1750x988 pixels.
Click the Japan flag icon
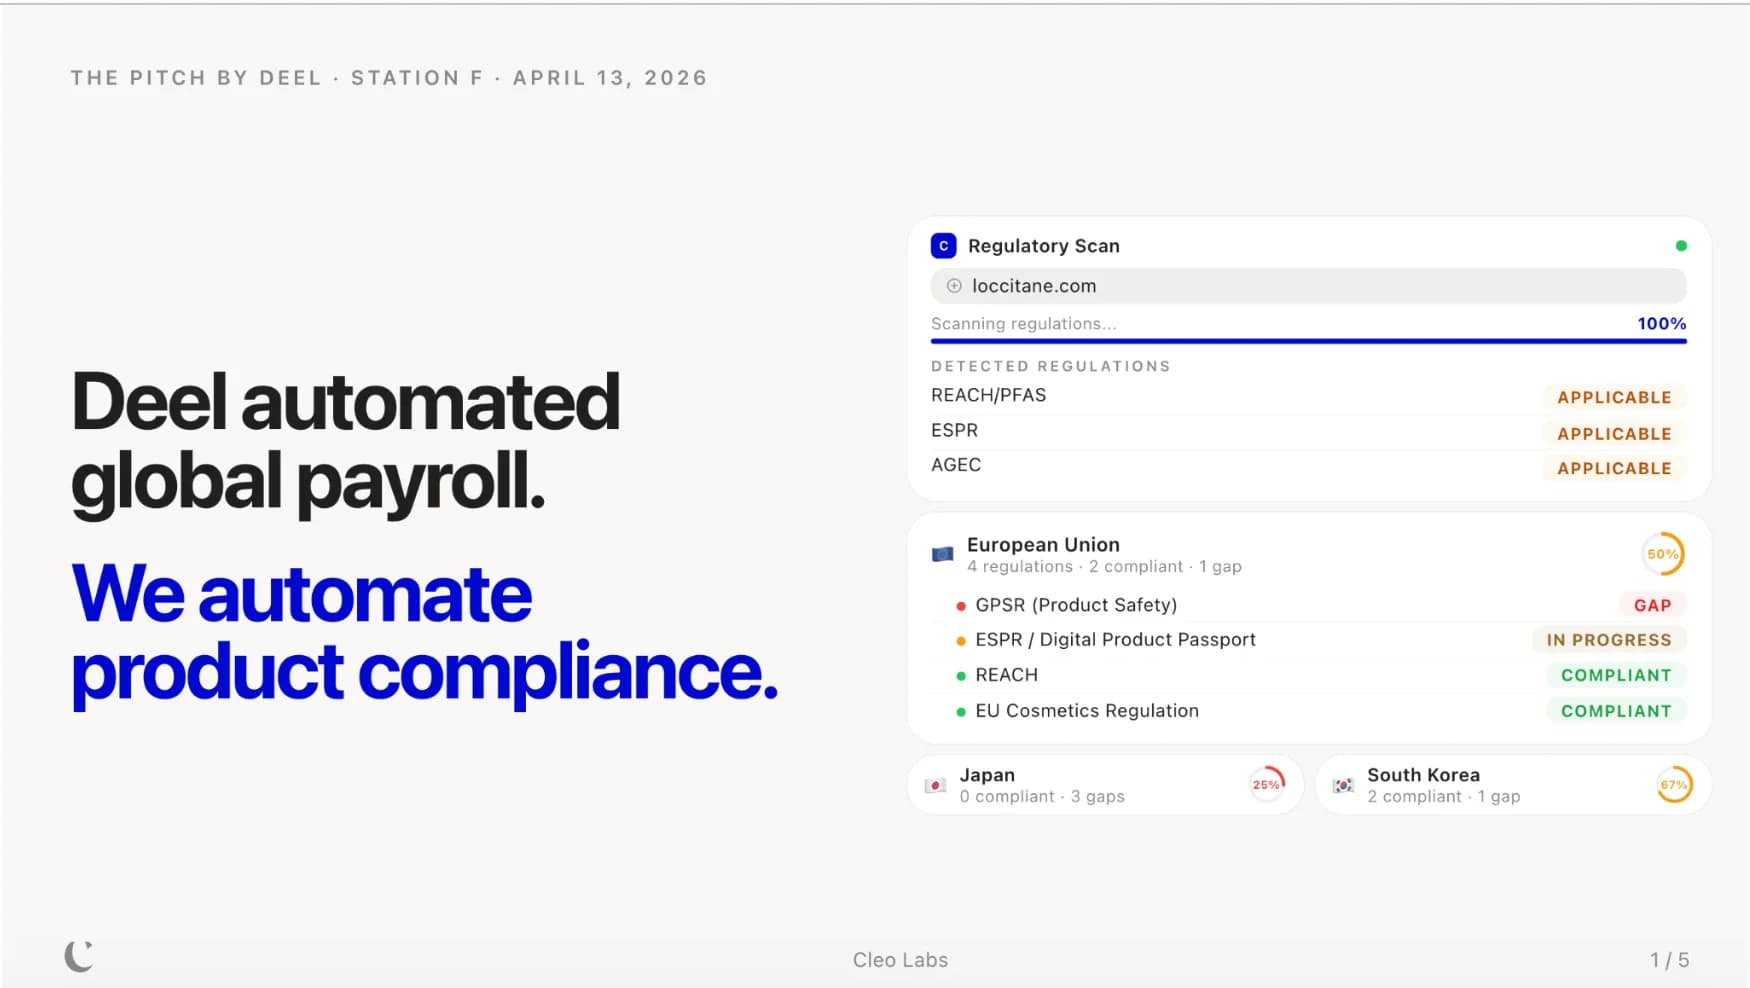(x=935, y=785)
